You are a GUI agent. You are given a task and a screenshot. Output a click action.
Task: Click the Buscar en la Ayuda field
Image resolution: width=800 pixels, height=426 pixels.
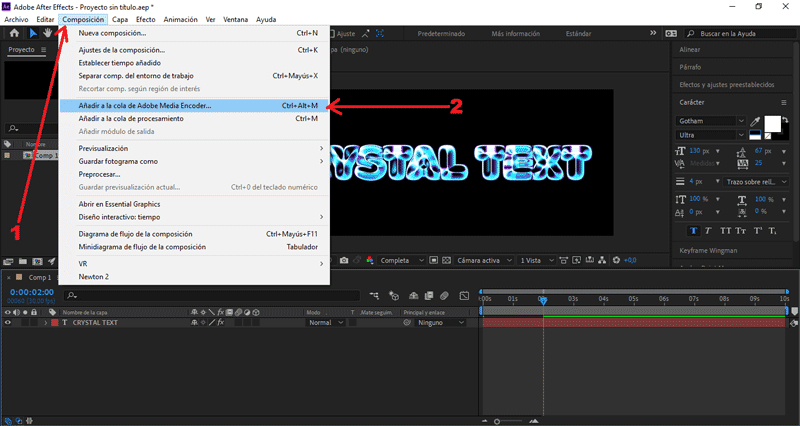click(739, 34)
